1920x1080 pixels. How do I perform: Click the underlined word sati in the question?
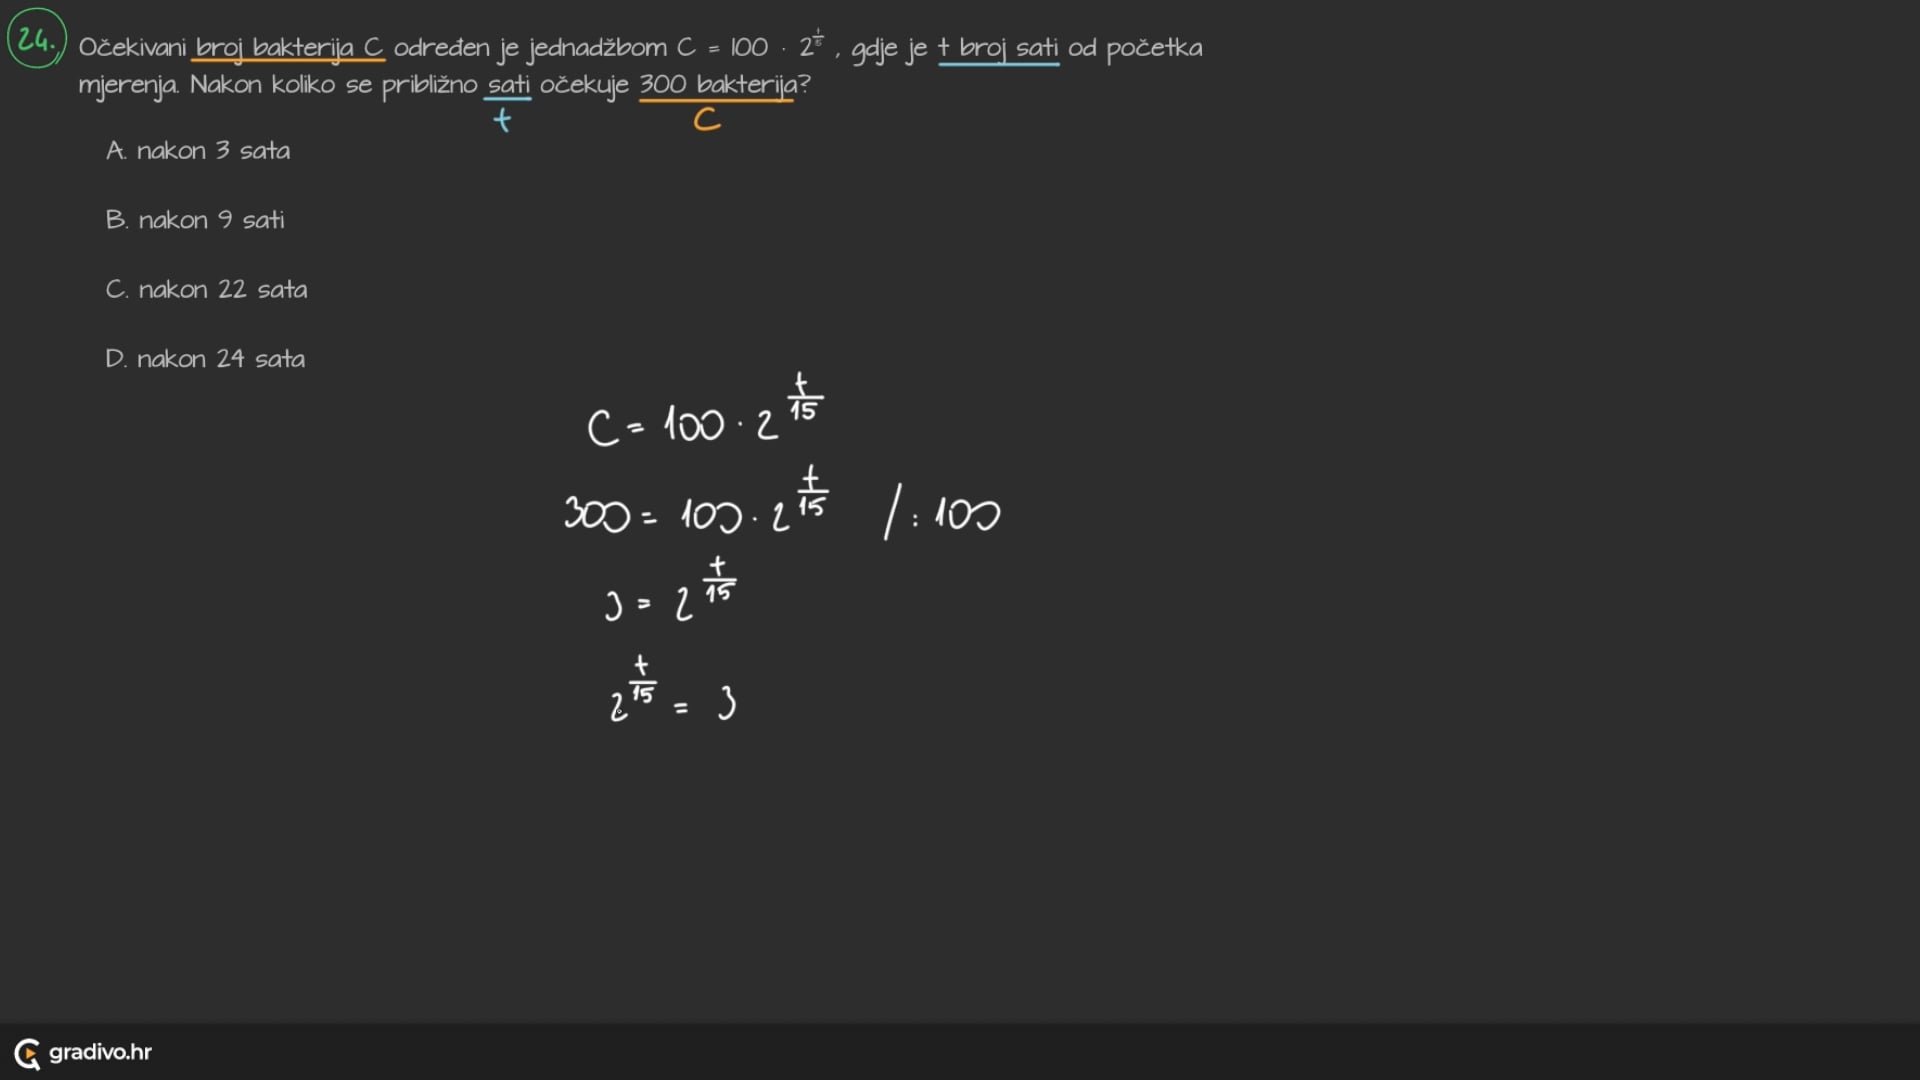[508, 85]
